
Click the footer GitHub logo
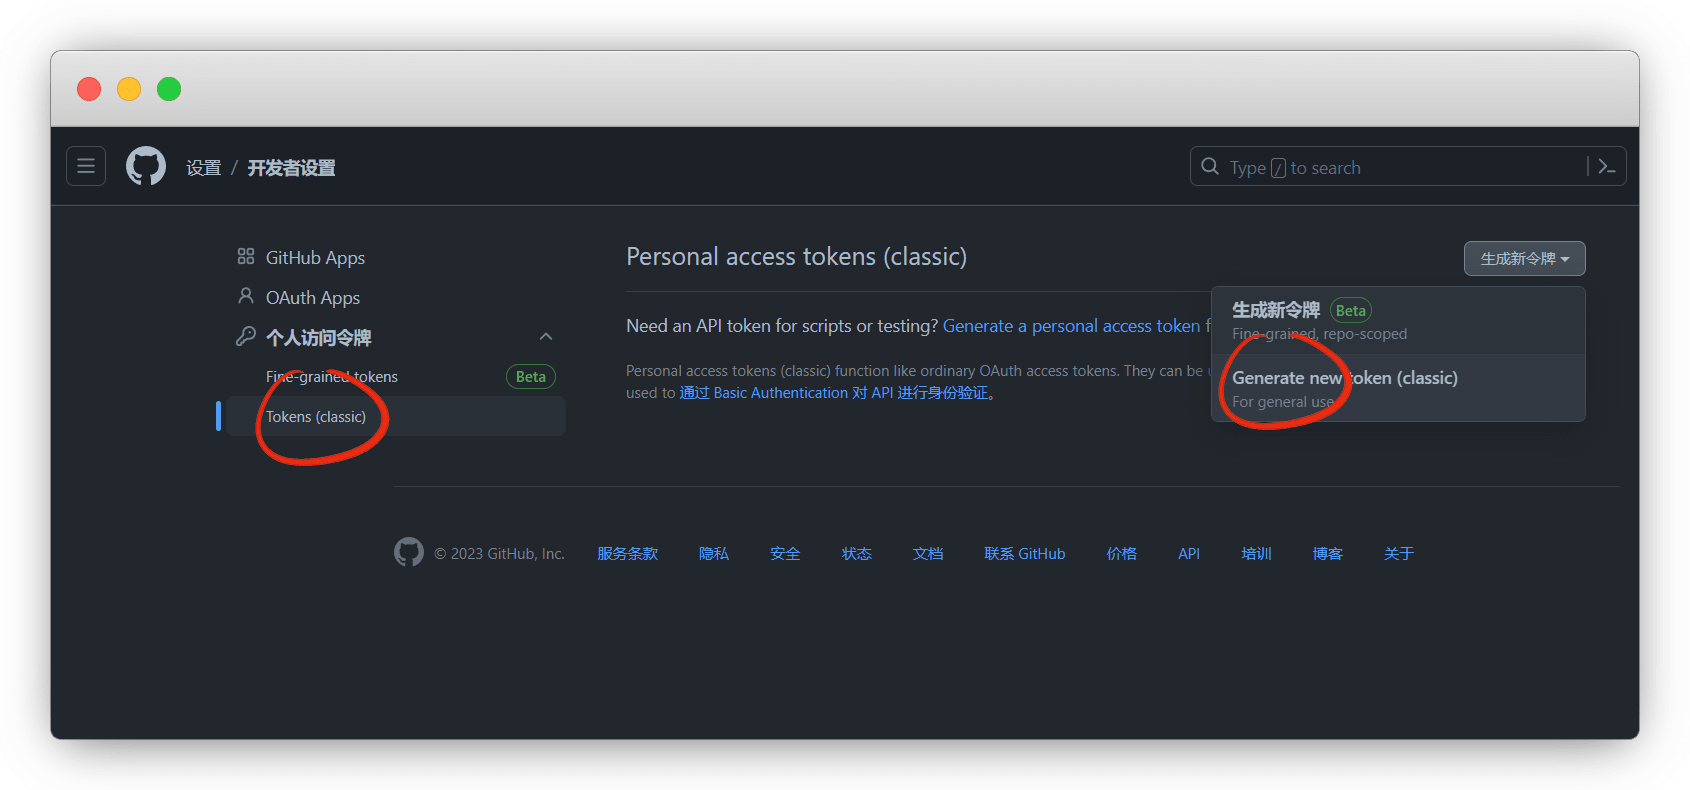tap(409, 552)
